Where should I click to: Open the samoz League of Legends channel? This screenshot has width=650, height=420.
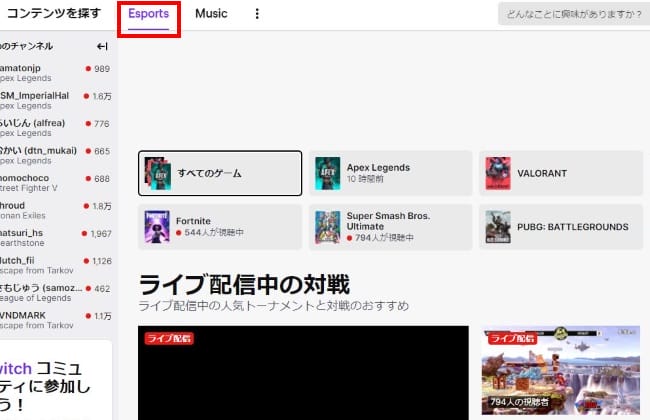pyautogui.click(x=56, y=293)
